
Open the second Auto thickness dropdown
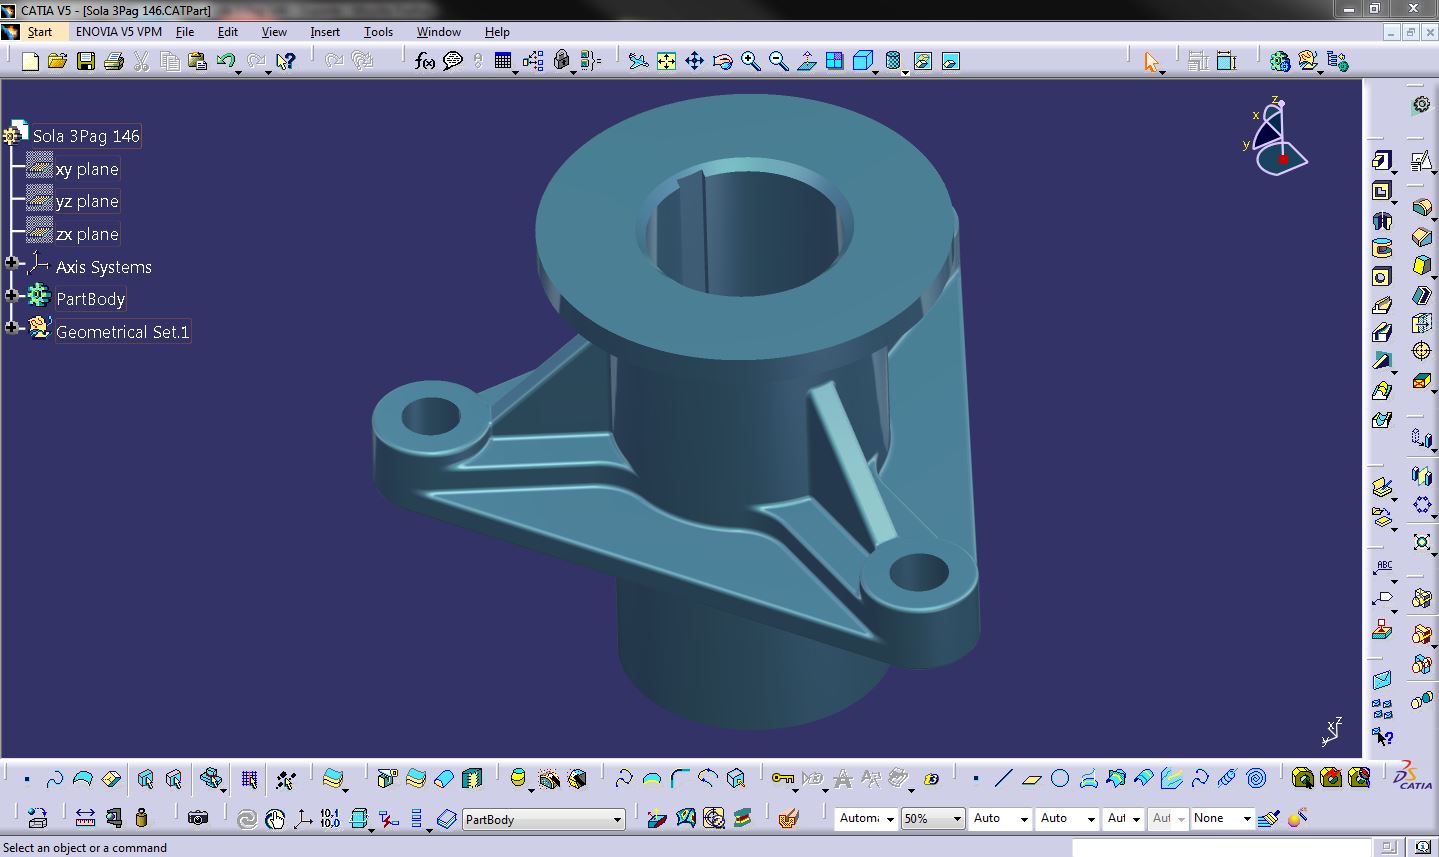click(1091, 819)
